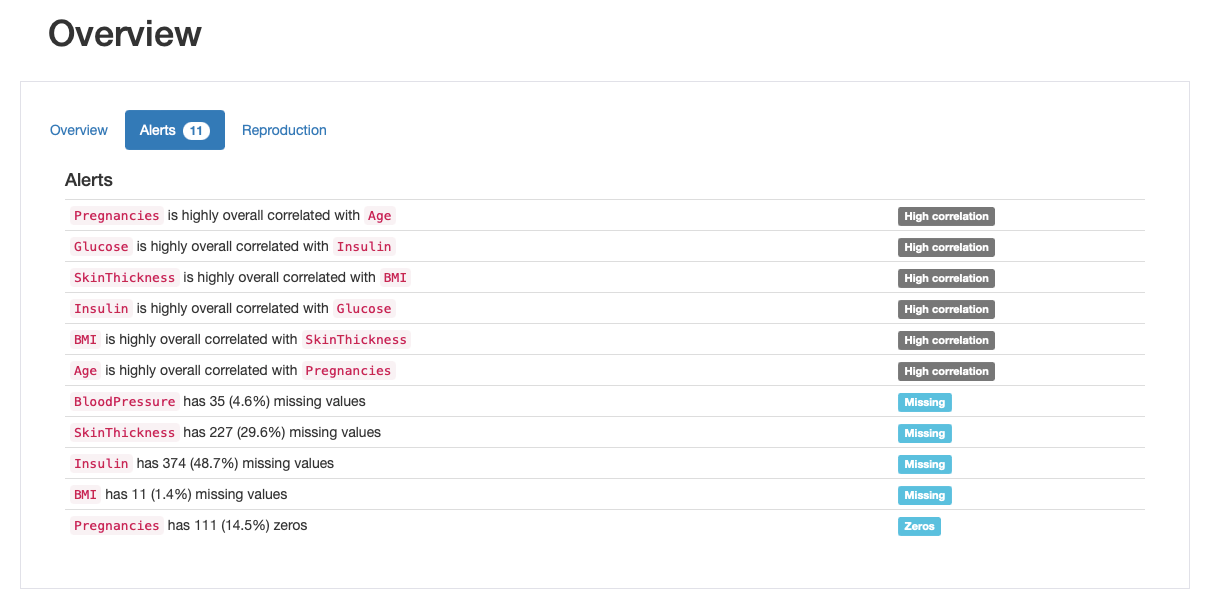Screen dimensions: 1213x599
Task: Click Glucose in the Insulin correlation alert
Action: point(101,247)
